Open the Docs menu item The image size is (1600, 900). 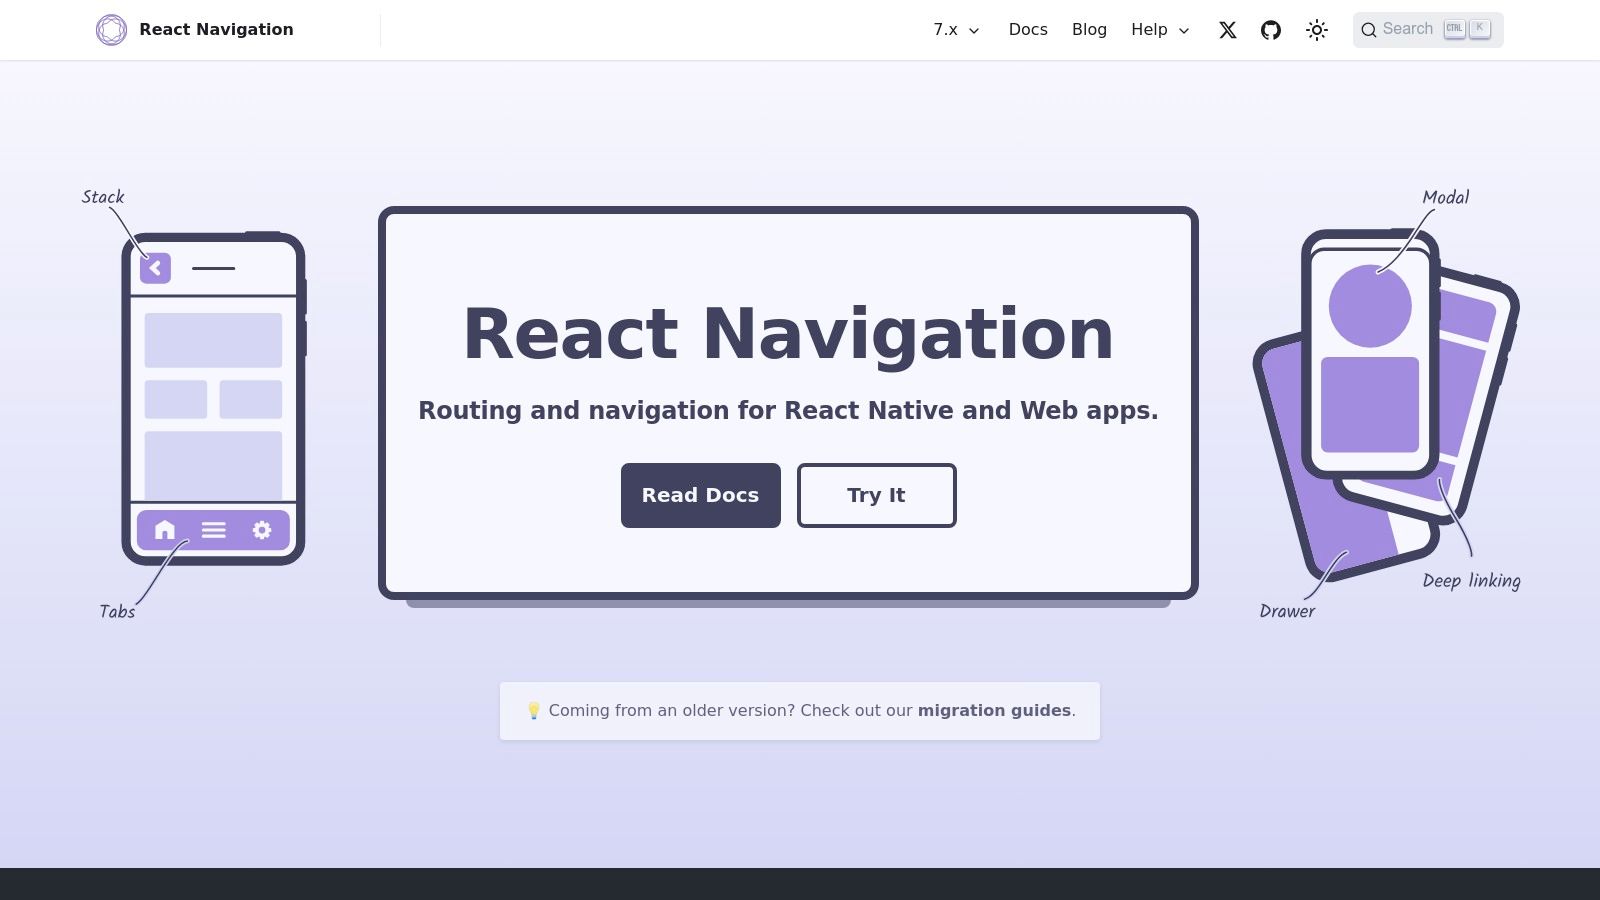pos(1028,30)
